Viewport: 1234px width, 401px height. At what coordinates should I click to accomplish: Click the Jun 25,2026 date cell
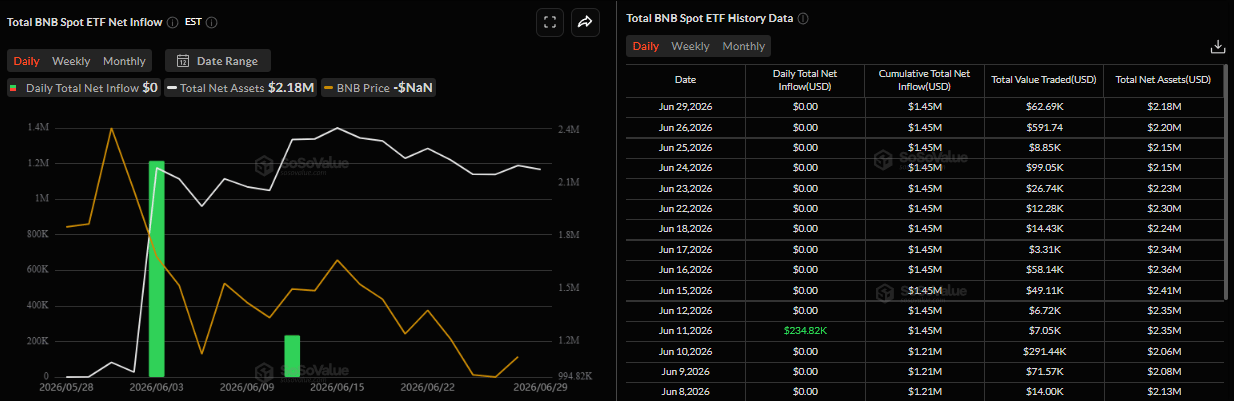click(x=685, y=147)
